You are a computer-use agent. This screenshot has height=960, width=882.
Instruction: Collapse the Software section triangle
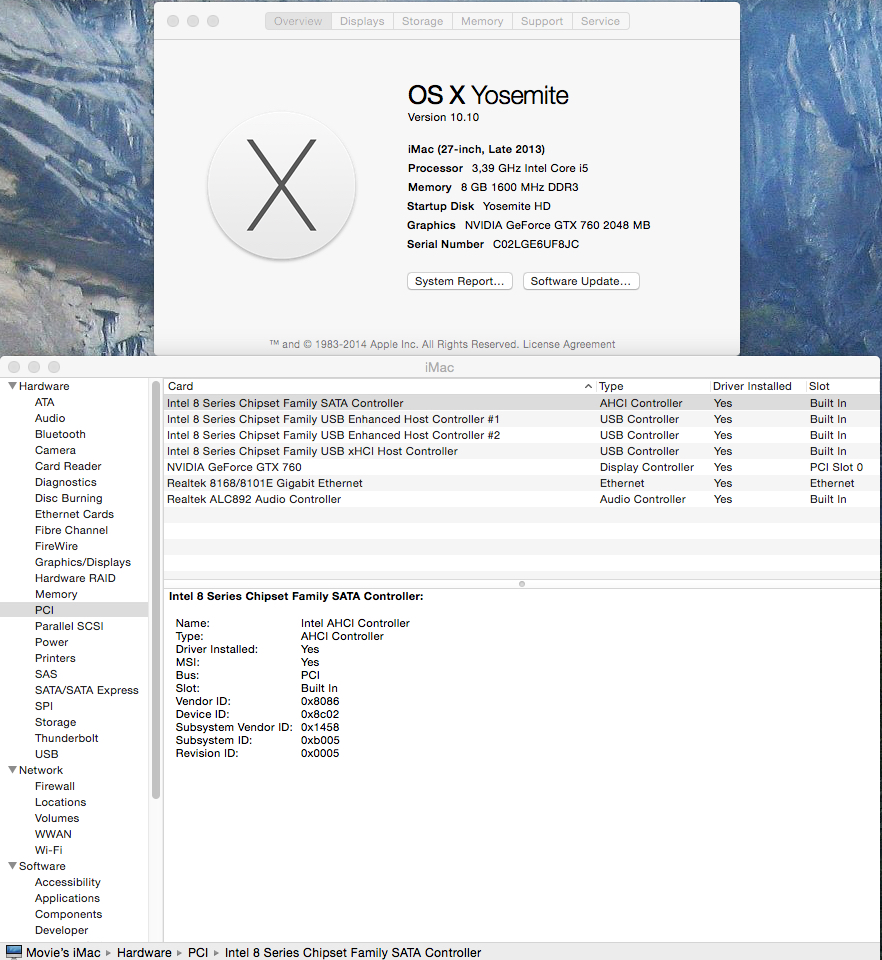(12, 866)
